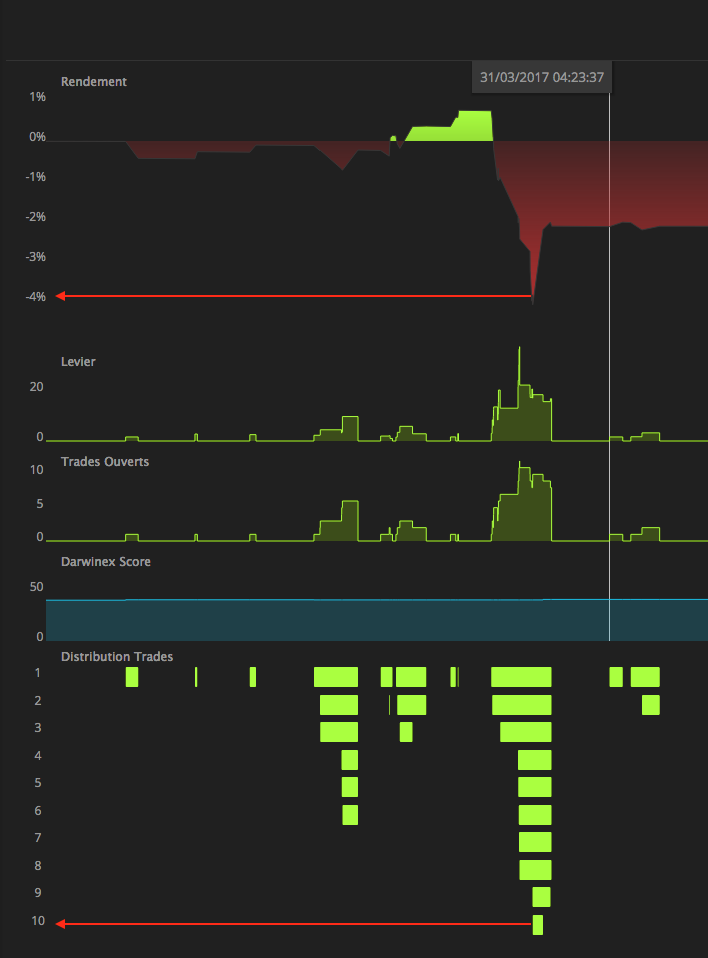Click row label 5 in Distribution Trades
The width and height of the screenshot is (708, 958).
38,783
